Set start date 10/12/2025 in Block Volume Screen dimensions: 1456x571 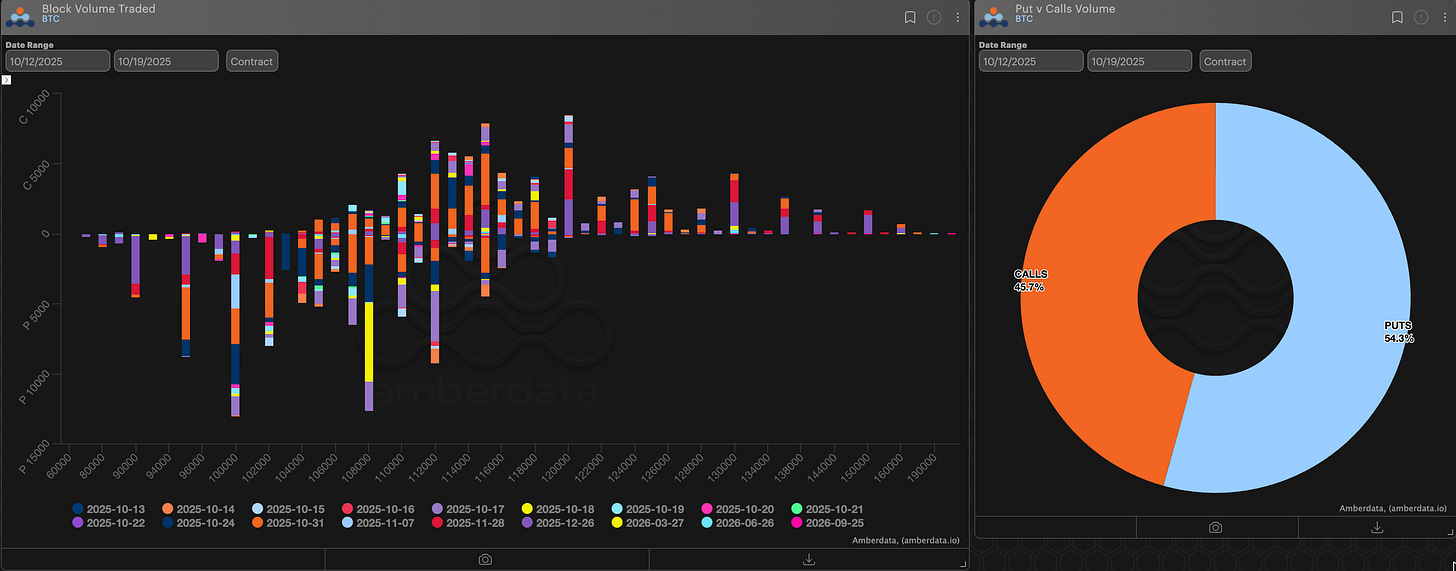57,61
